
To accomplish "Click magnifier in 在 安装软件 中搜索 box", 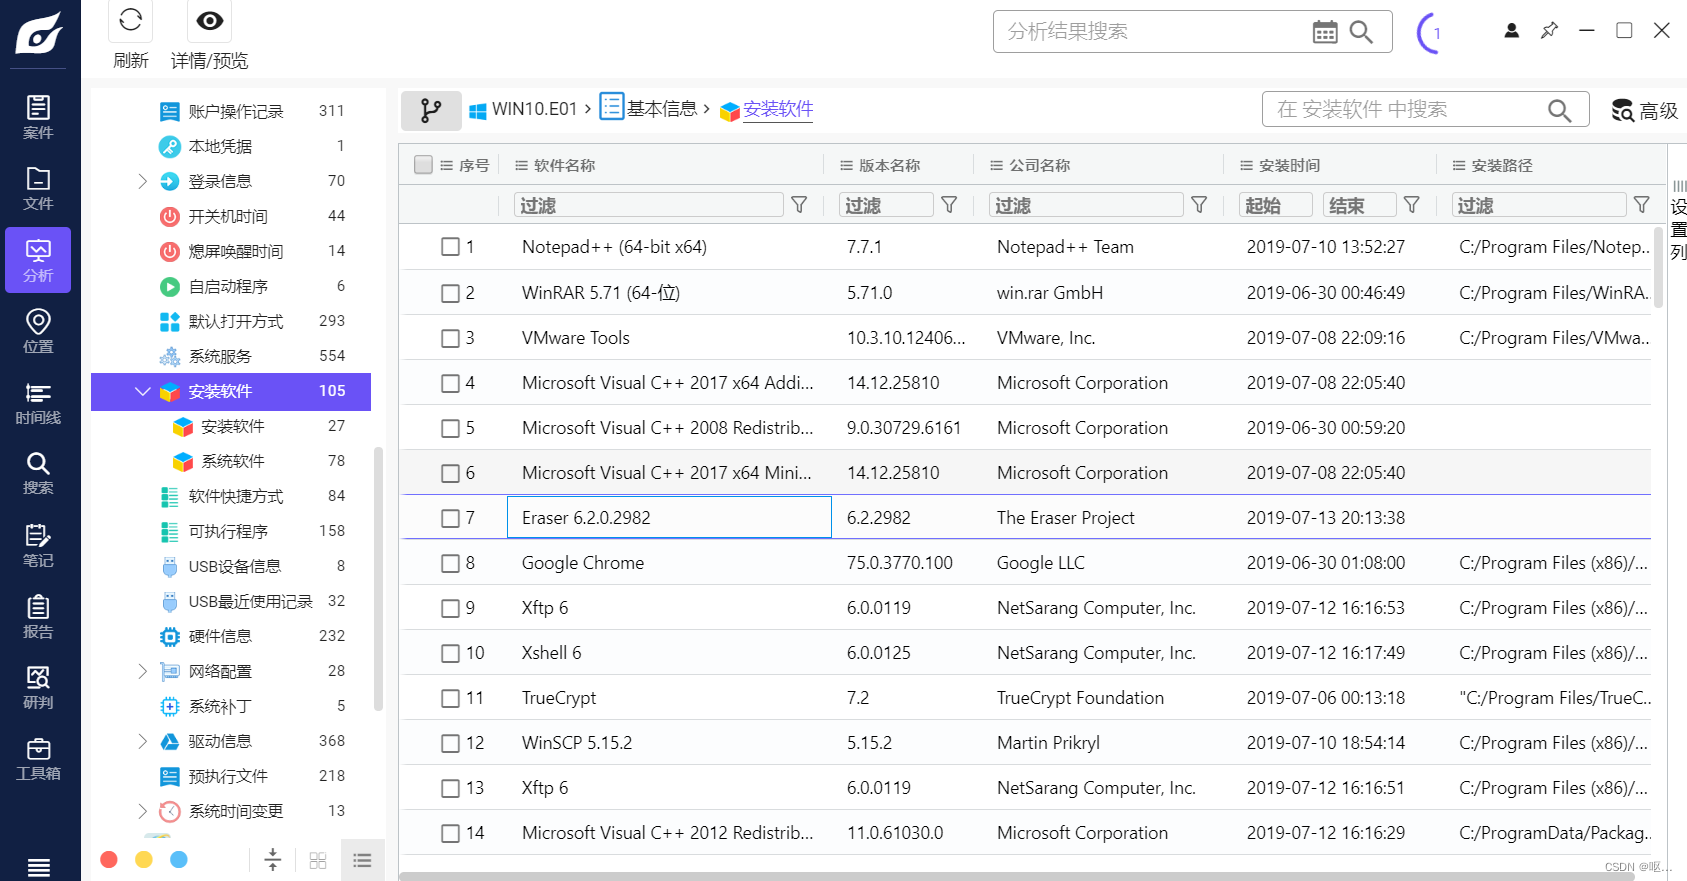I will tap(1559, 110).
